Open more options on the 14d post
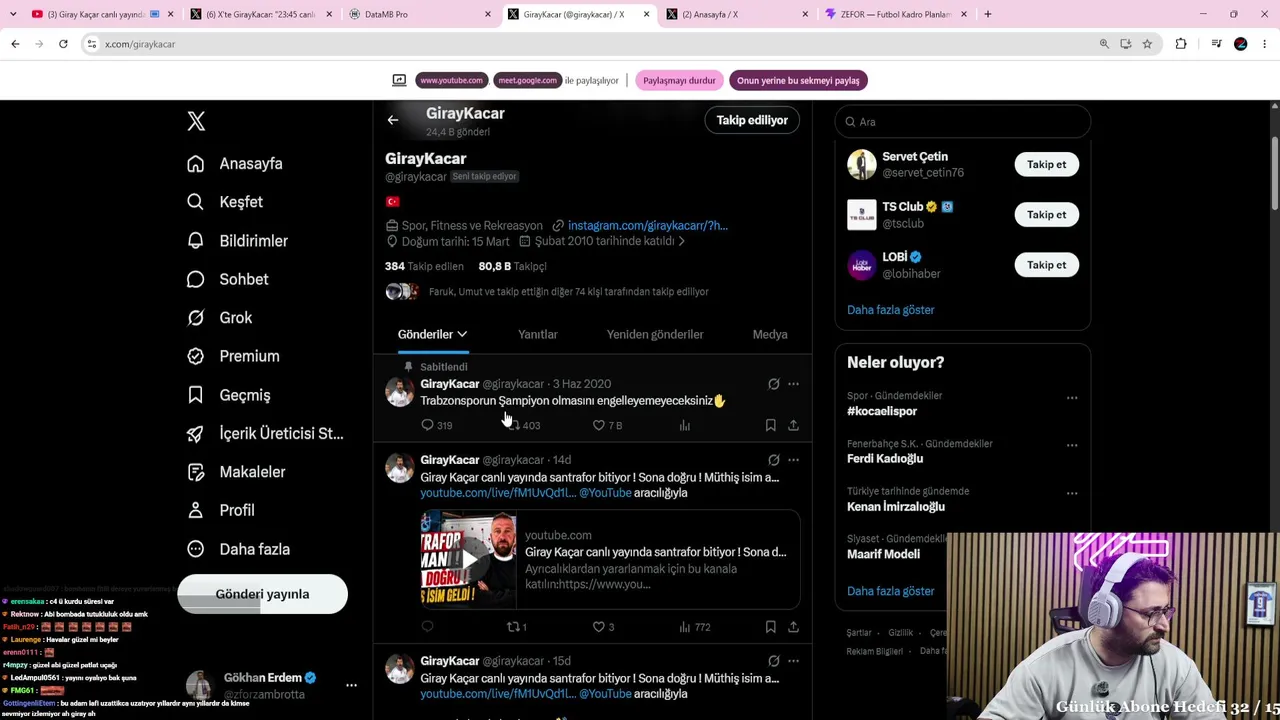The width and height of the screenshot is (1280, 720). [x=793, y=460]
